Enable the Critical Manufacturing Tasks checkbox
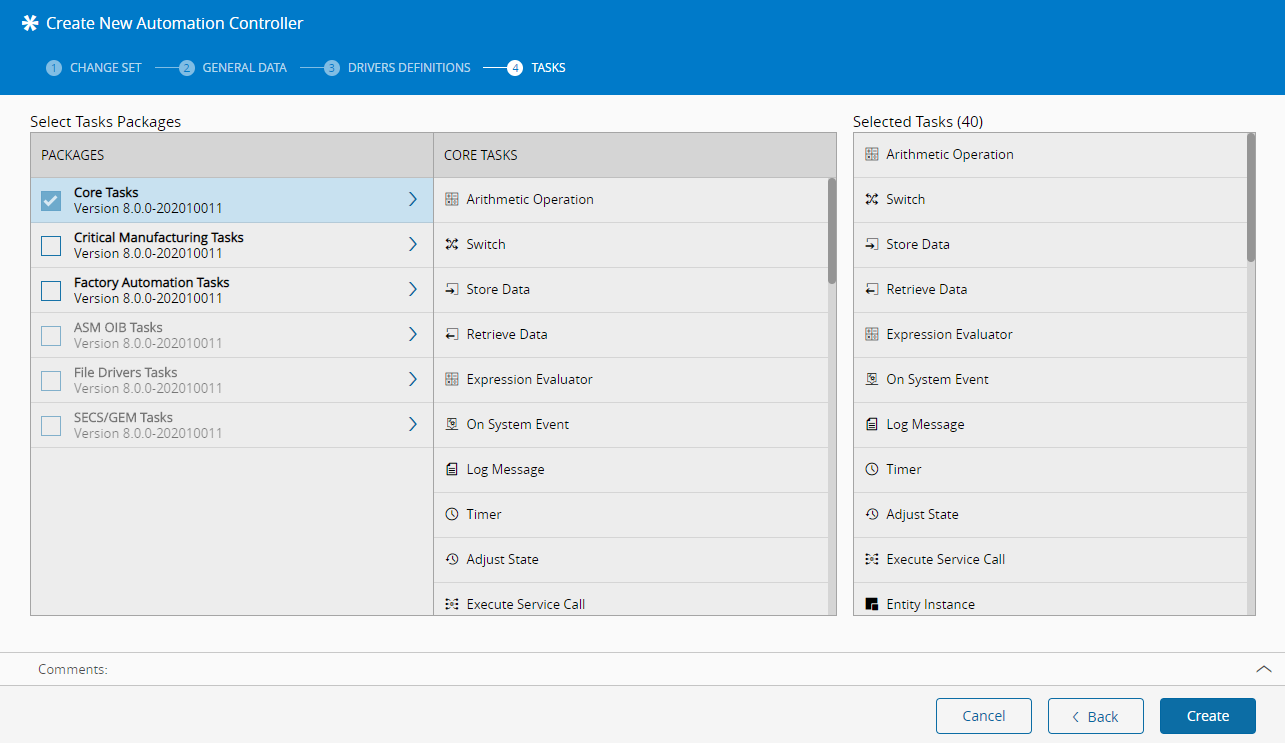Image resolution: width=1285 pixels, height=743 pixels. 51,245
